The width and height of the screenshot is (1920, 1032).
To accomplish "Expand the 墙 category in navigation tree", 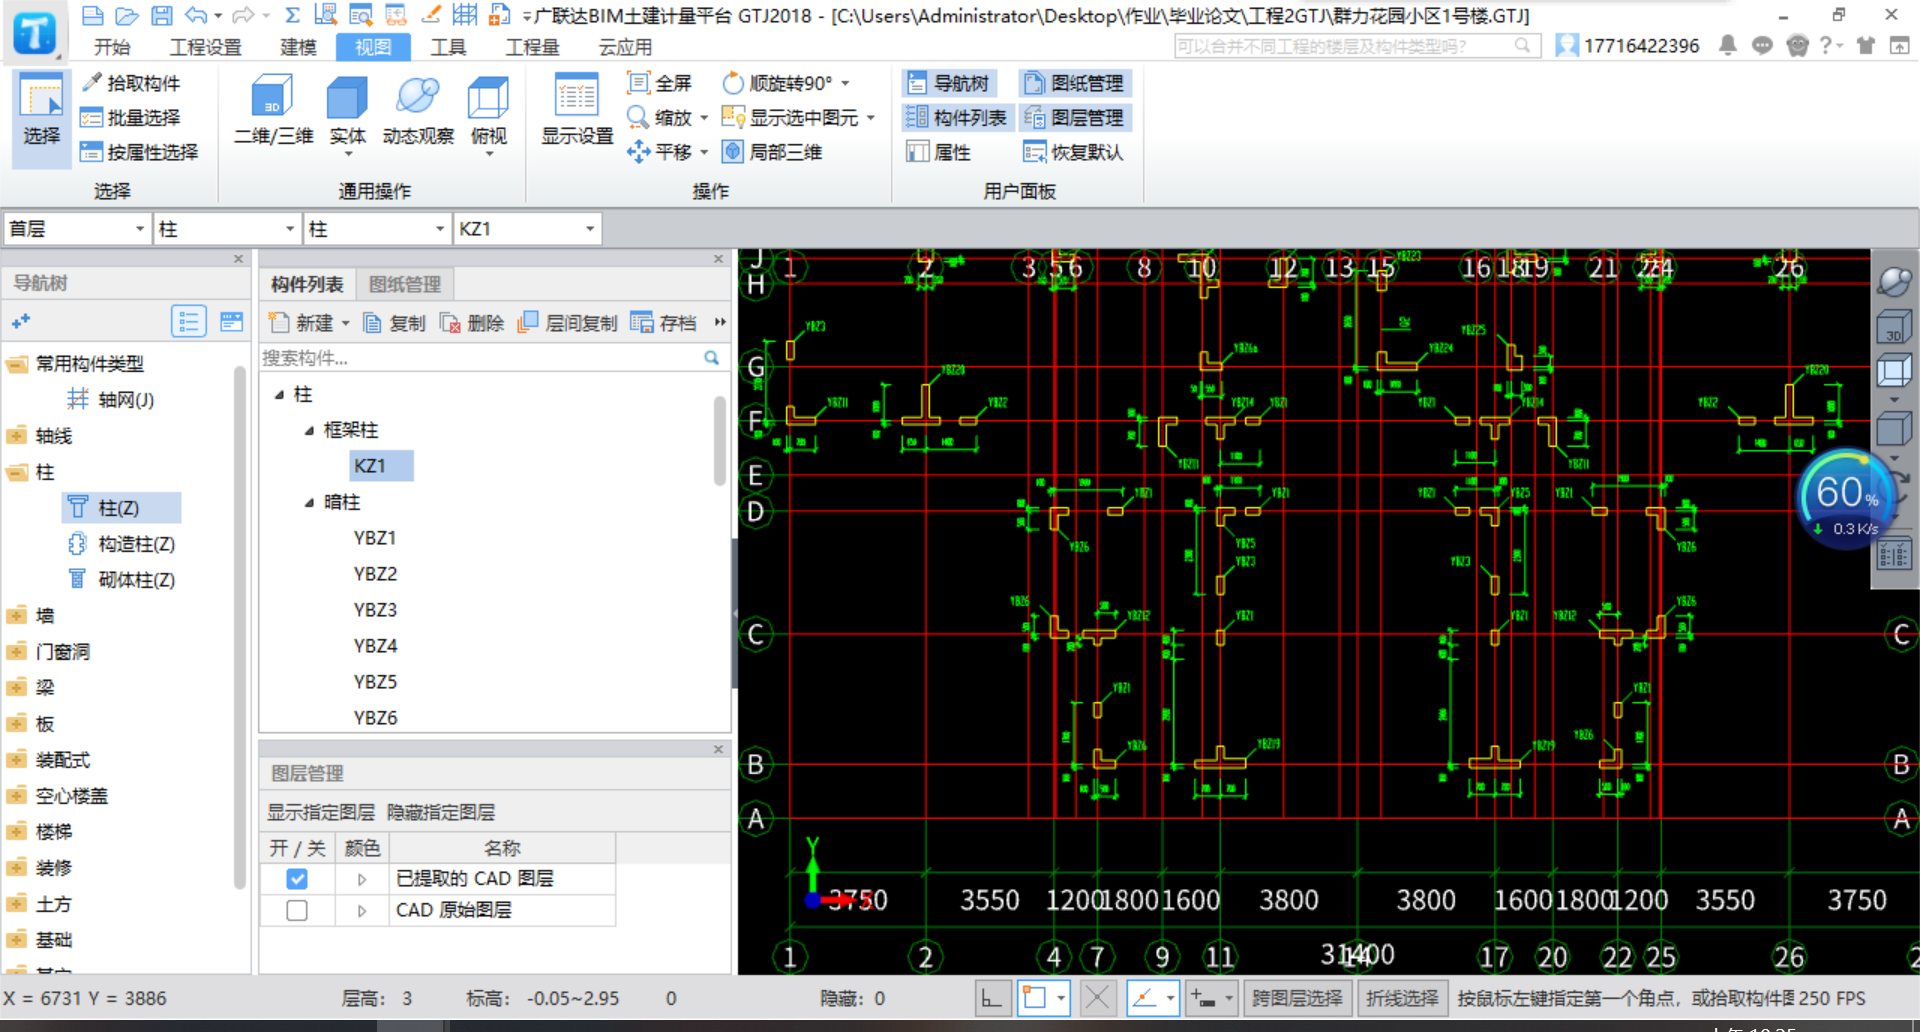I will click(17, 616).
